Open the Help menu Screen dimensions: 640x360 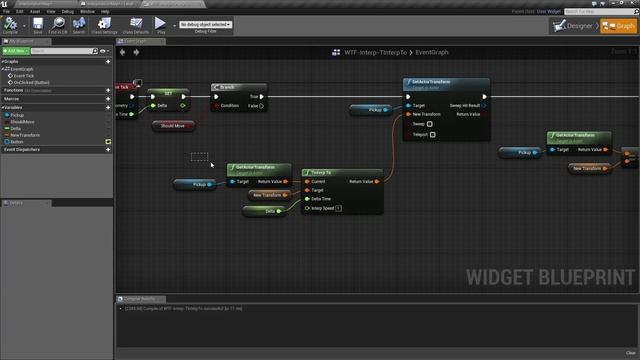point(105,11)
